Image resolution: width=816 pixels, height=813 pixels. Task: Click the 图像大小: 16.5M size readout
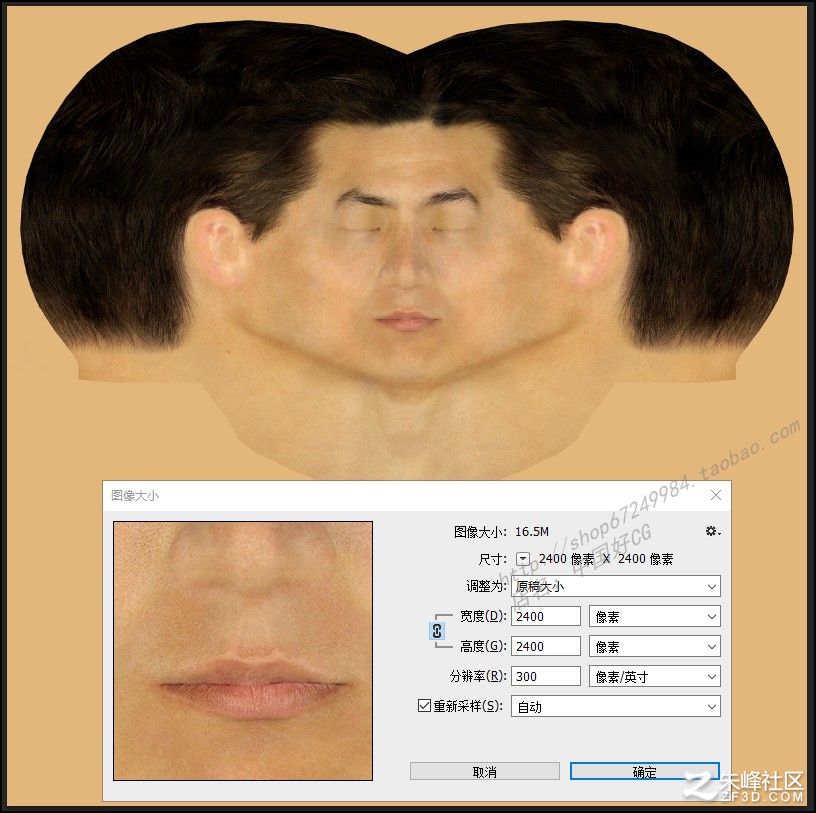pos(501,531)
